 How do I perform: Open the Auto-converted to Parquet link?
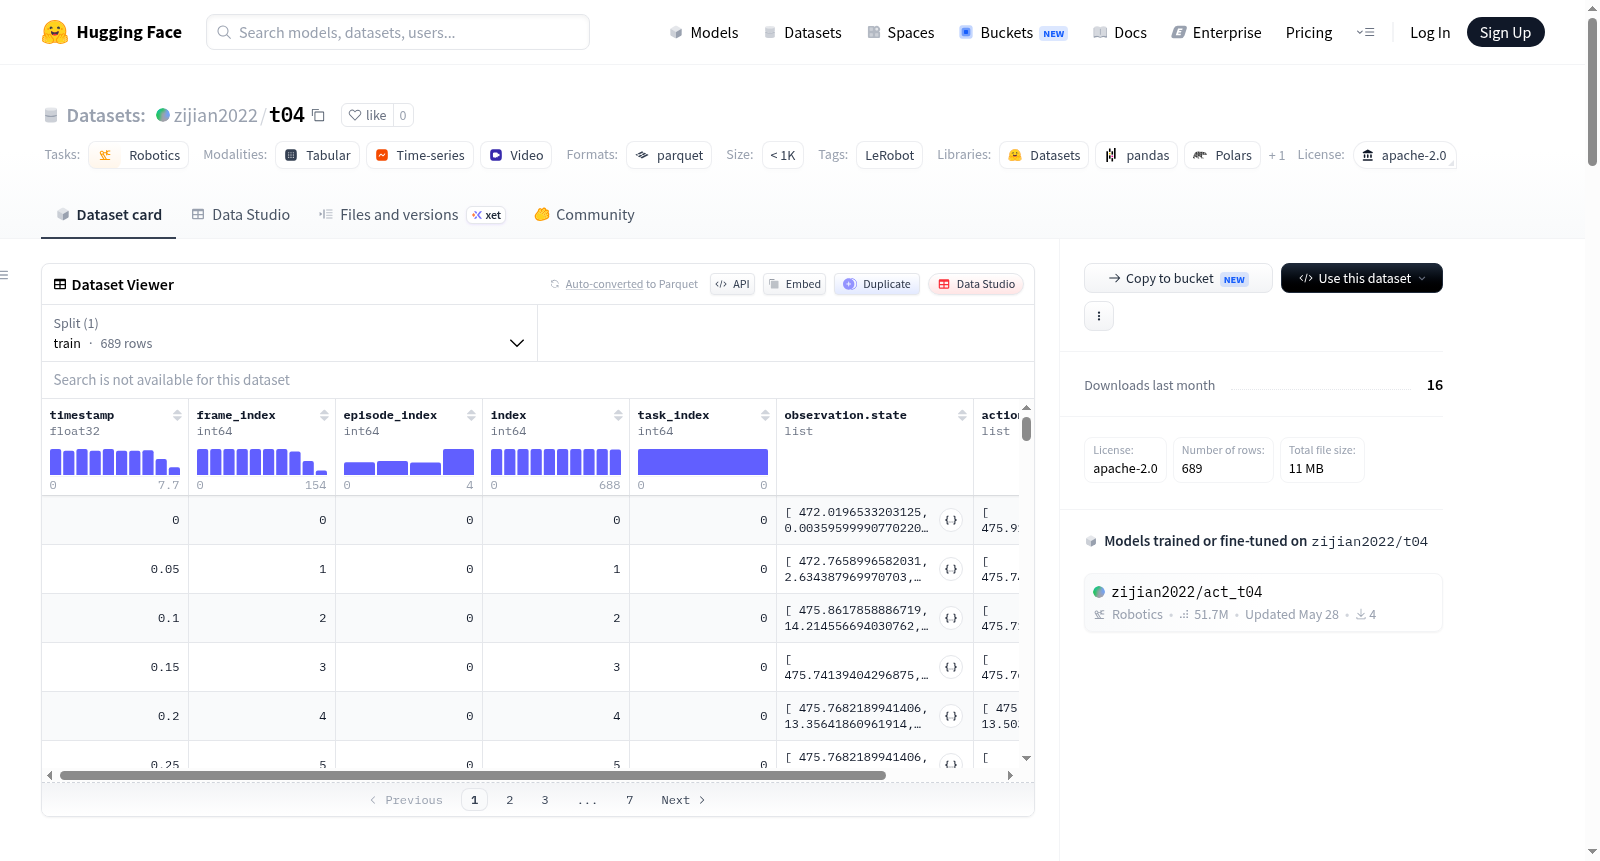pyautogui.click(x=604, y=285)
